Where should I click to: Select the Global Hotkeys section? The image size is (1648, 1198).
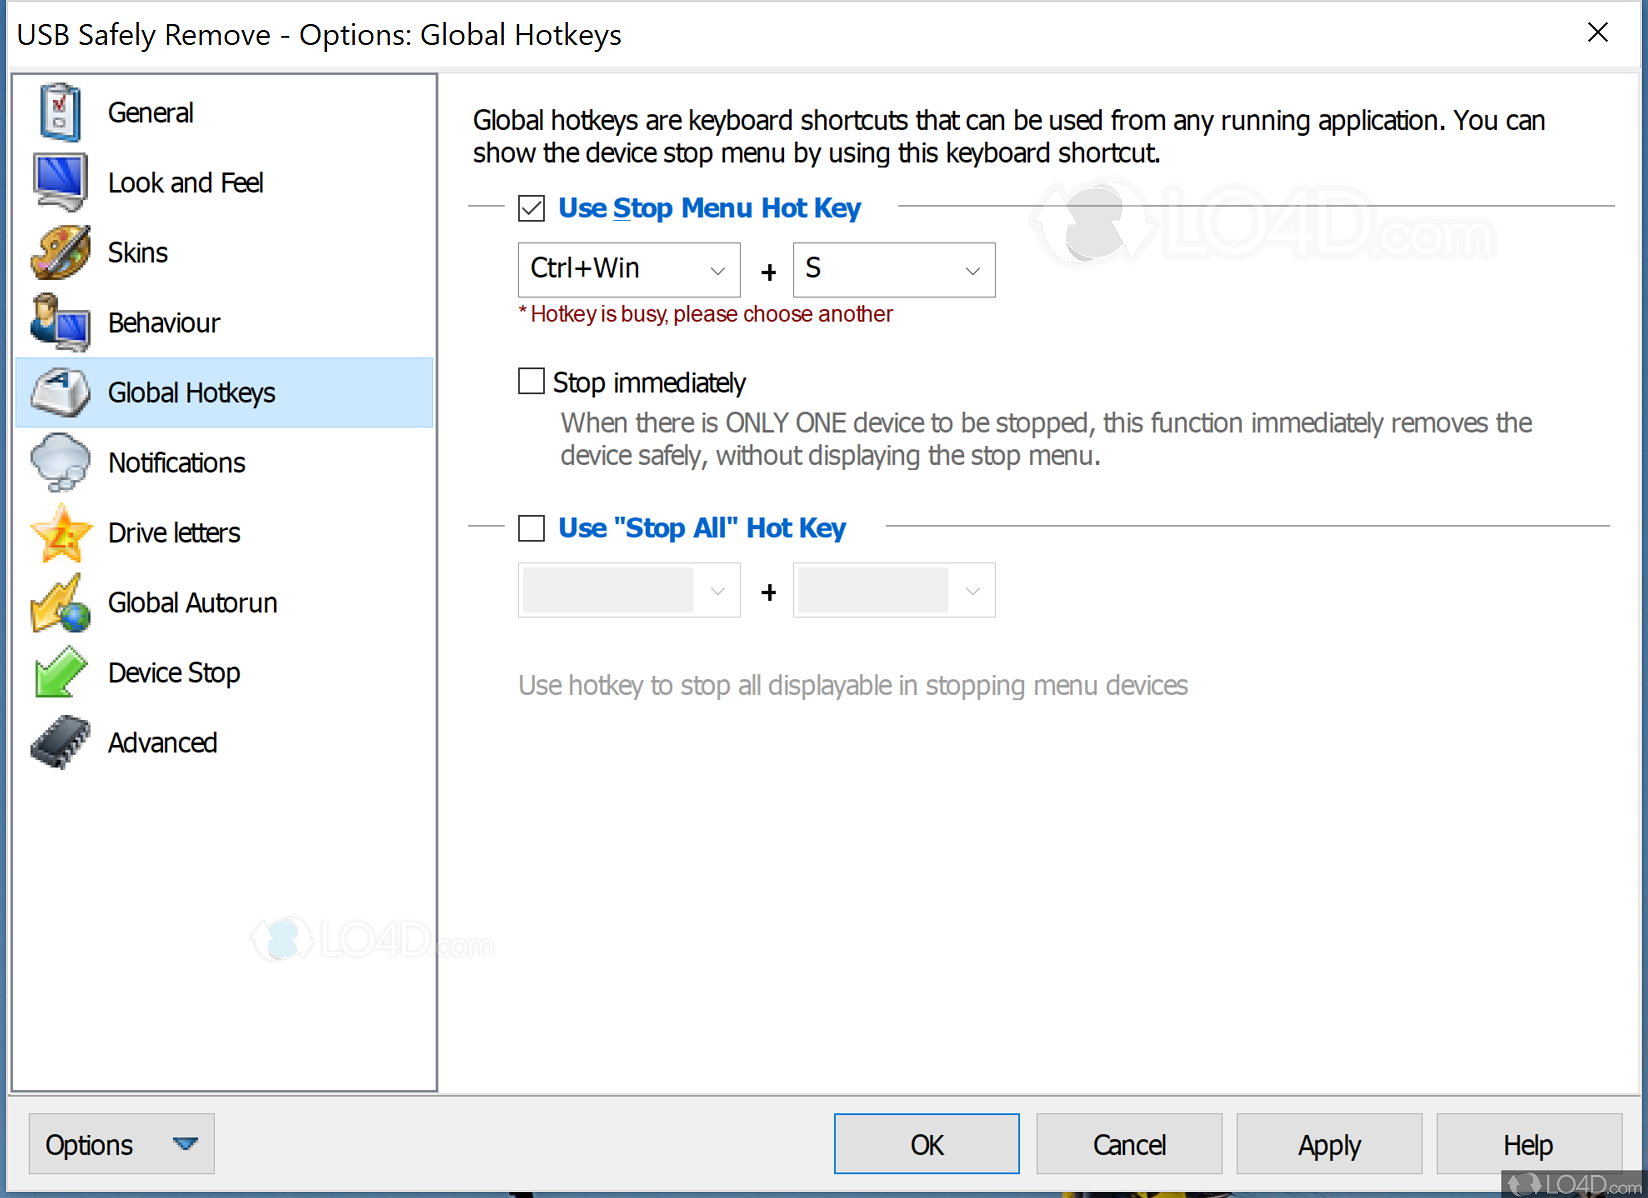click(191, 392)
